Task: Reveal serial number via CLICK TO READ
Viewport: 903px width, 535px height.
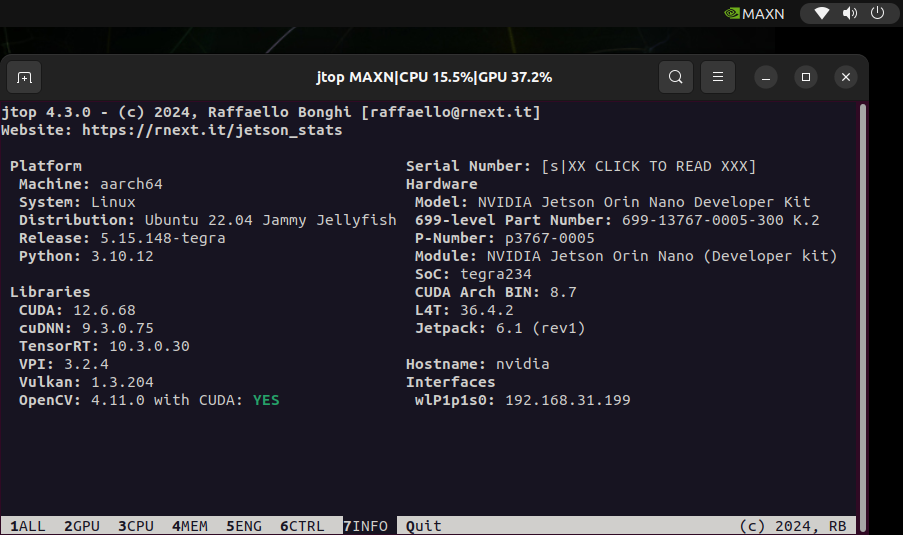Action: 648,166
